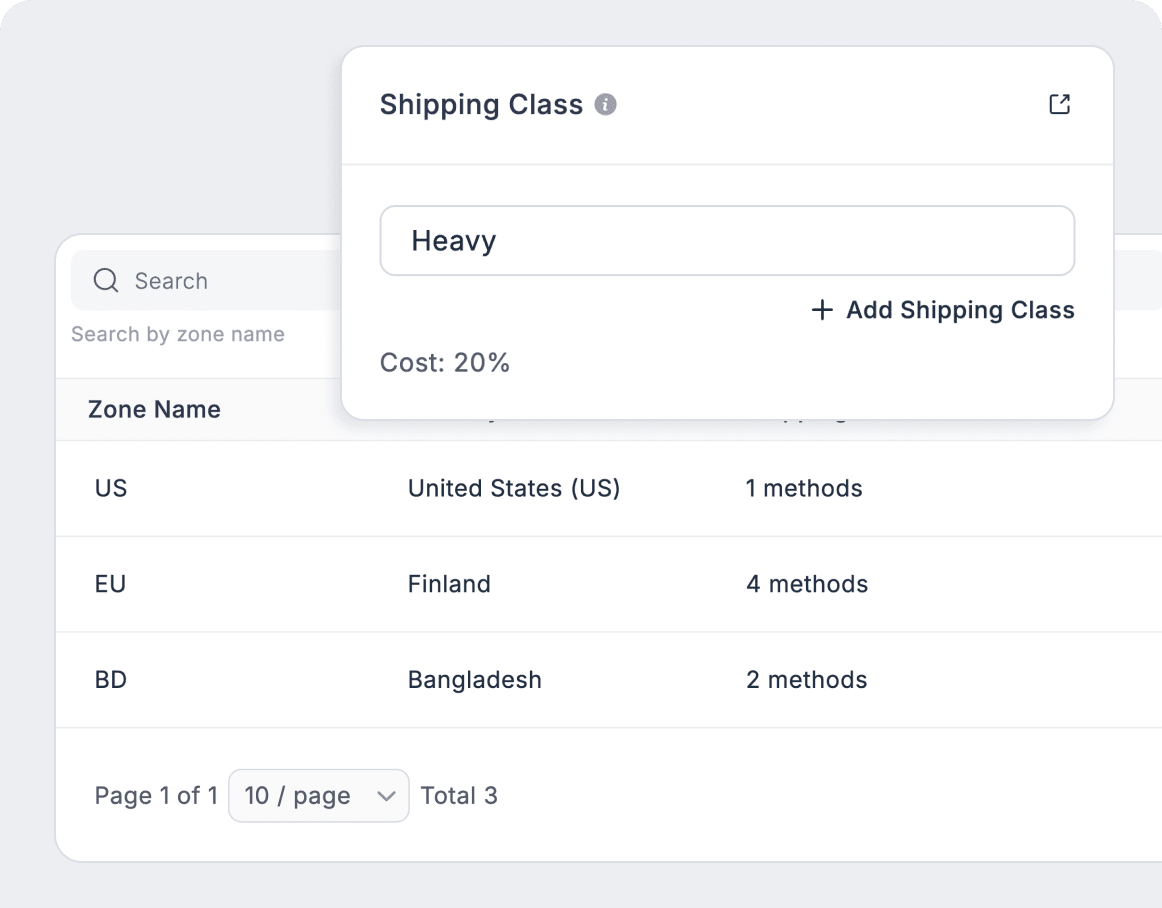Click the dropdown arrow beside 10 / page
The height and width of the screenshot is (908, 1162).
(x=388, y=795)
